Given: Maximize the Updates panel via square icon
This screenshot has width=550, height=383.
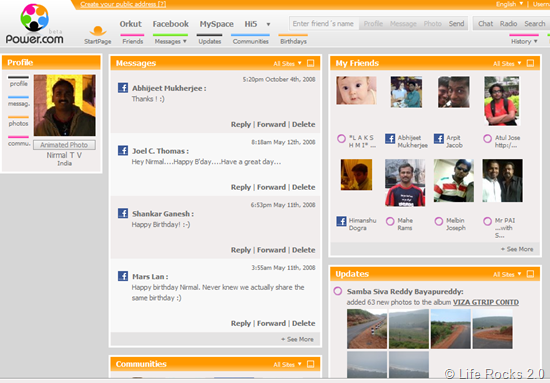Looking at the screenshot, I should click(x=530, y=274).
